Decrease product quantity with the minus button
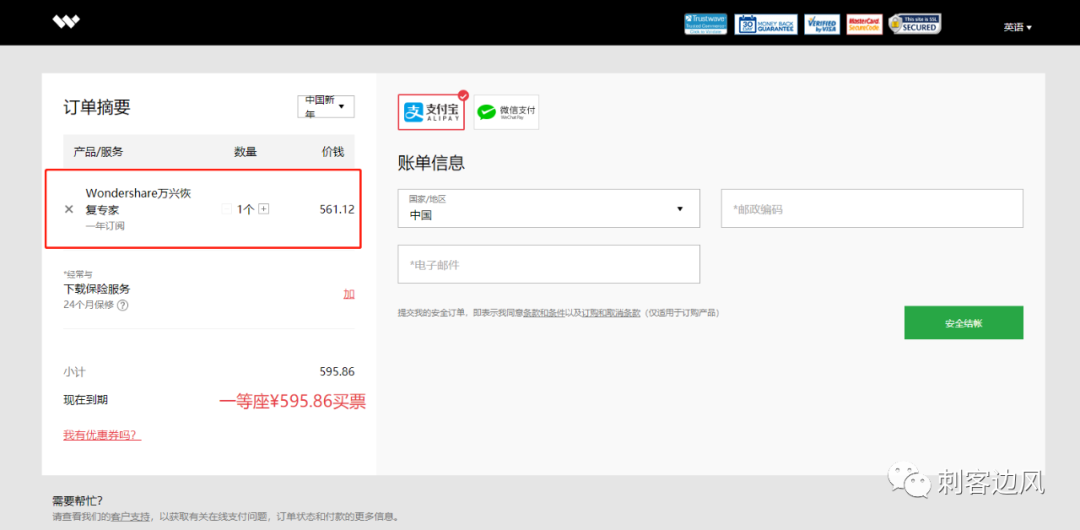The height and width of the screenshot is (530, 1080). tap(227, 209)
